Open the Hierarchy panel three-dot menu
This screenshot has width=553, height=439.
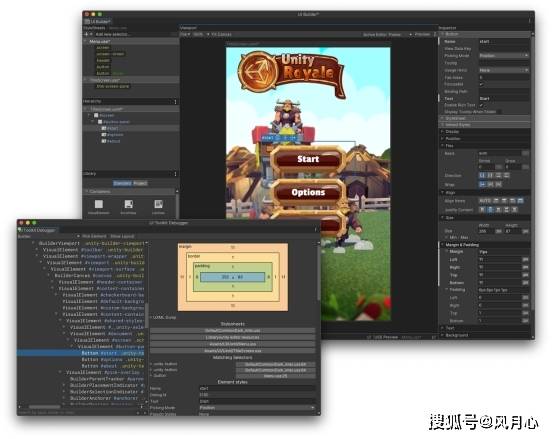(175, 102)
